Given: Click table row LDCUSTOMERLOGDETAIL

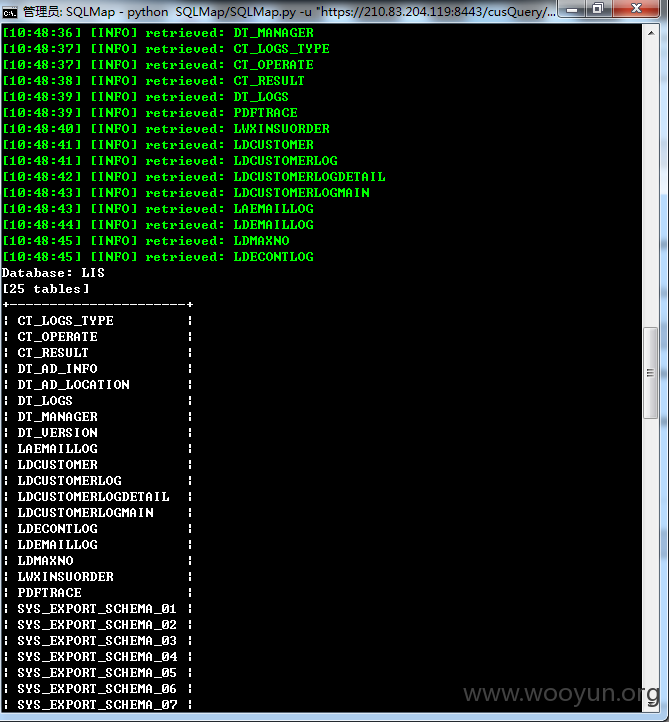Looking at the screenshot, I should (98, 497).
